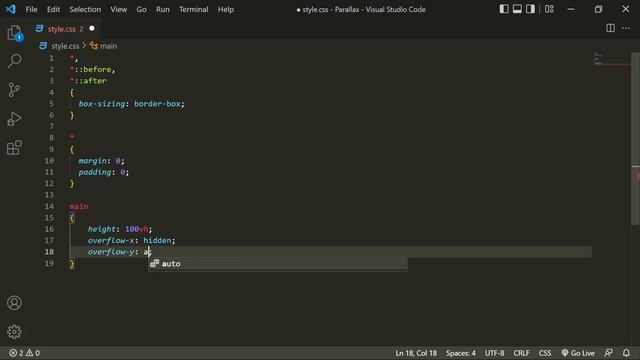Click line number 14 in the gutter
This screenshot has height=360, width=640.
coord(49,206)
